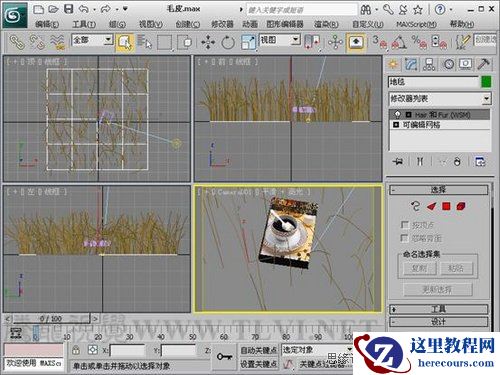Open the reference coordinate system dropdown 视图

(279, 40)
